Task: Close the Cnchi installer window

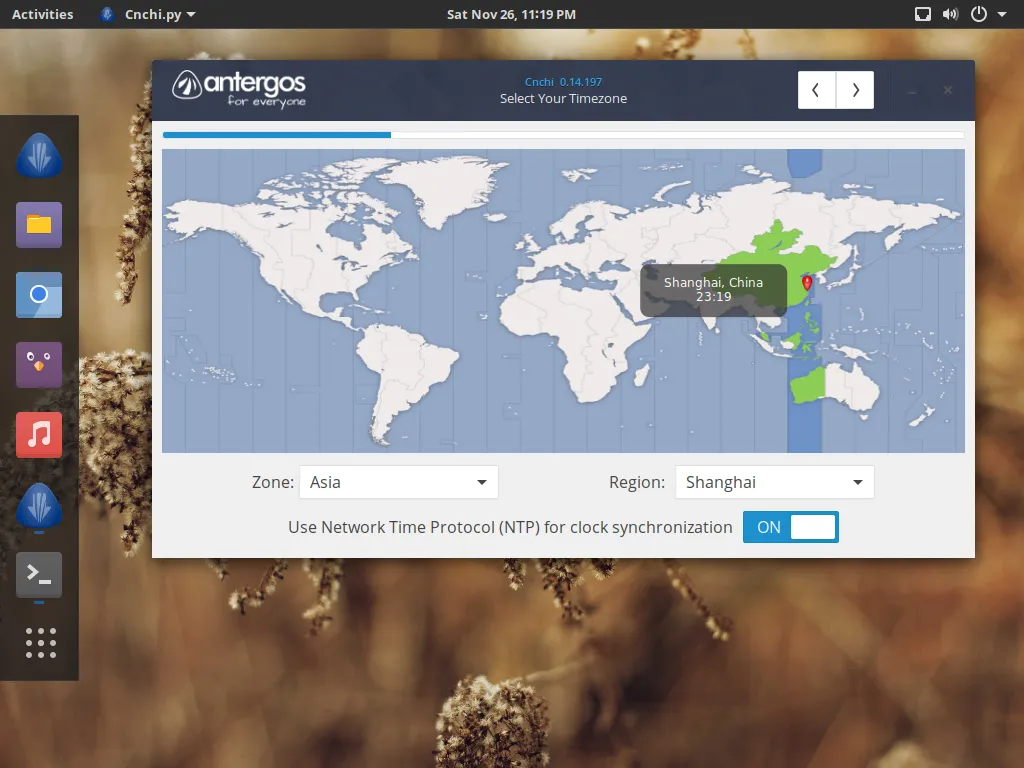Action: pyautogui.click(x=948, y=90)
